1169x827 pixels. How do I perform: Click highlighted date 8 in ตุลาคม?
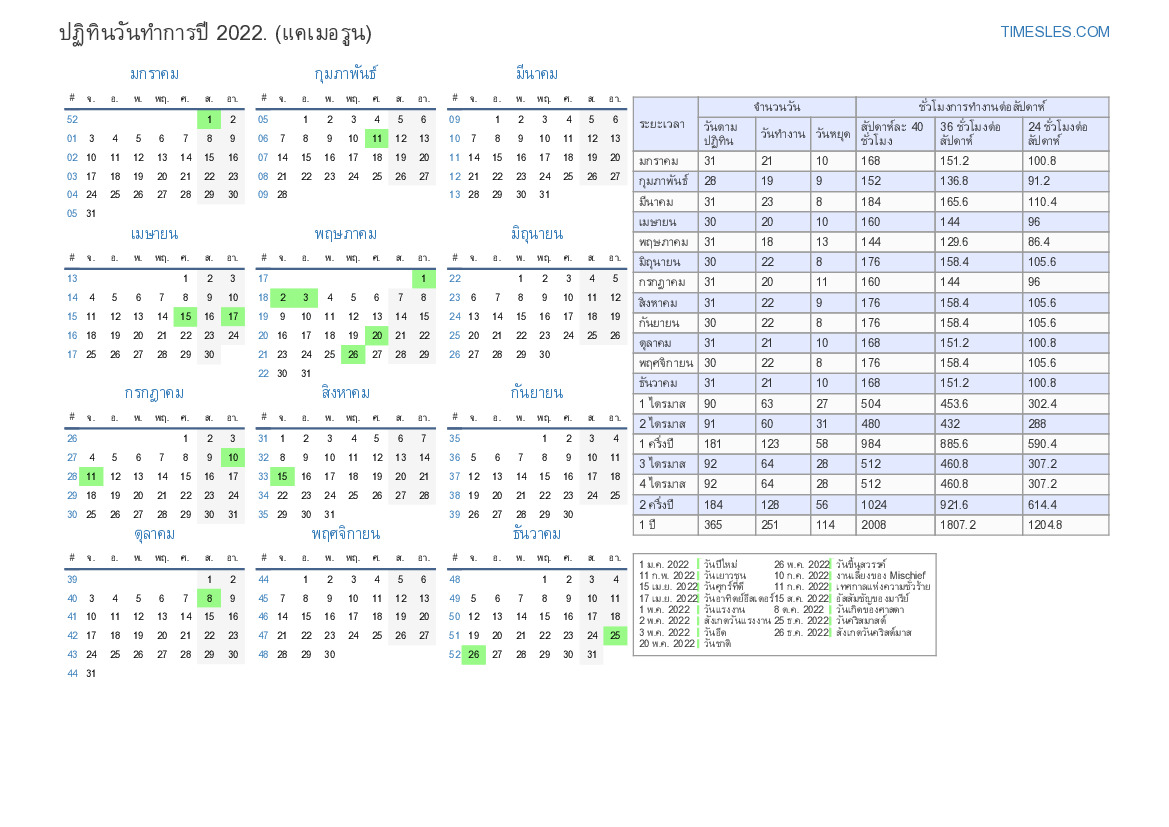click(209, 598)
